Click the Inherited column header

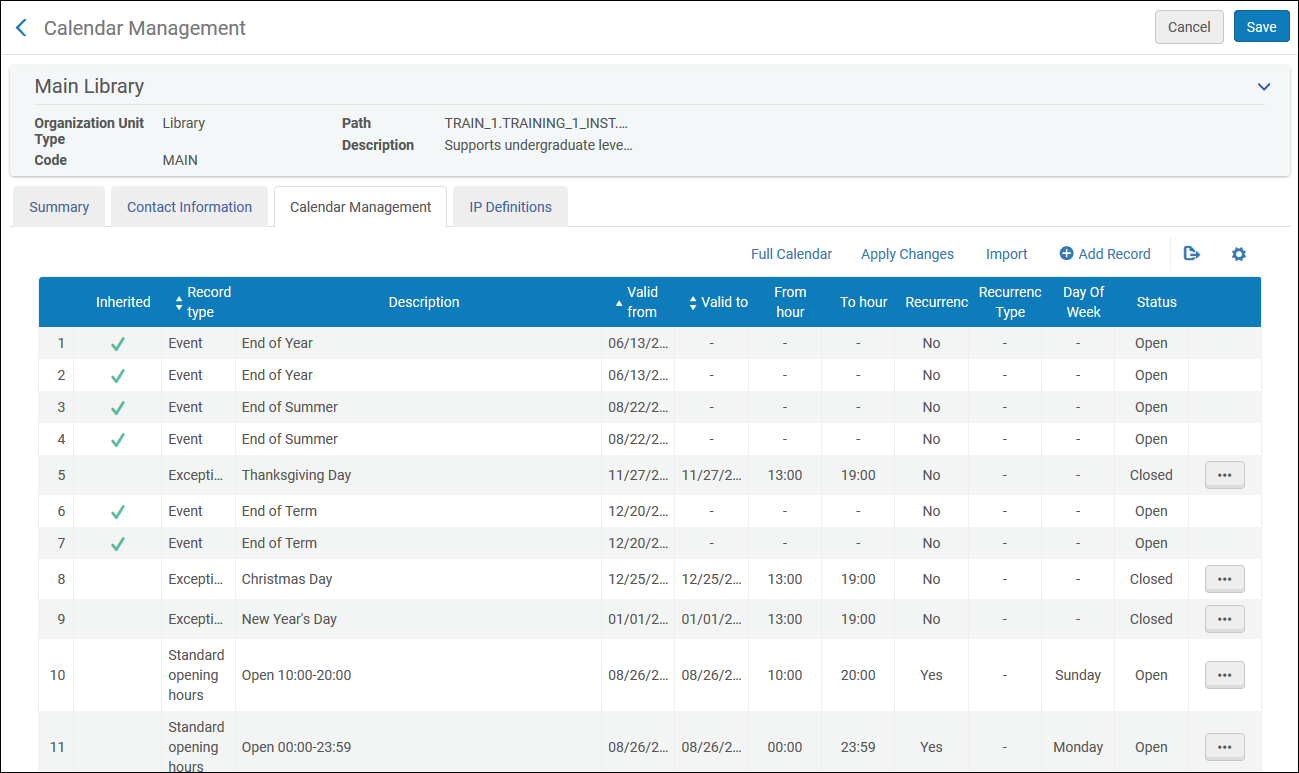[x=123, y=302]
